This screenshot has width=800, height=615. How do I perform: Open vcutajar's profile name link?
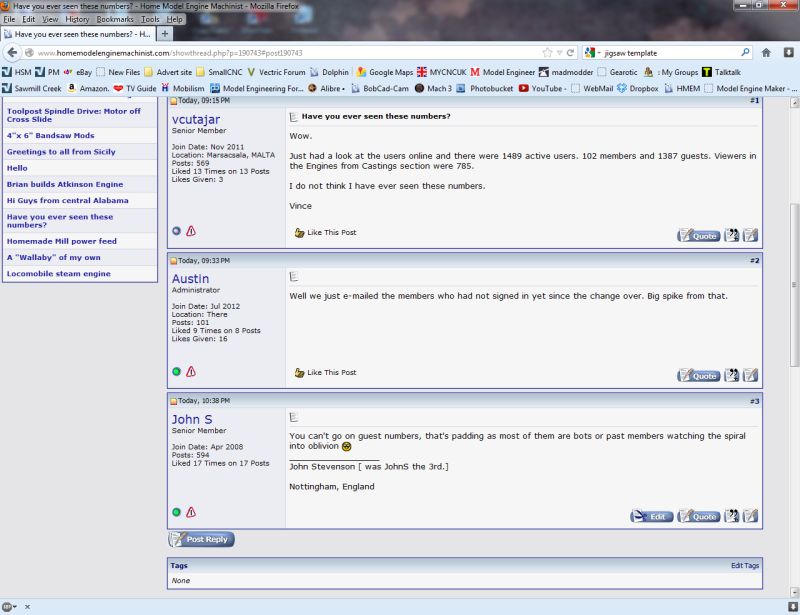click(x=196, y=119)
